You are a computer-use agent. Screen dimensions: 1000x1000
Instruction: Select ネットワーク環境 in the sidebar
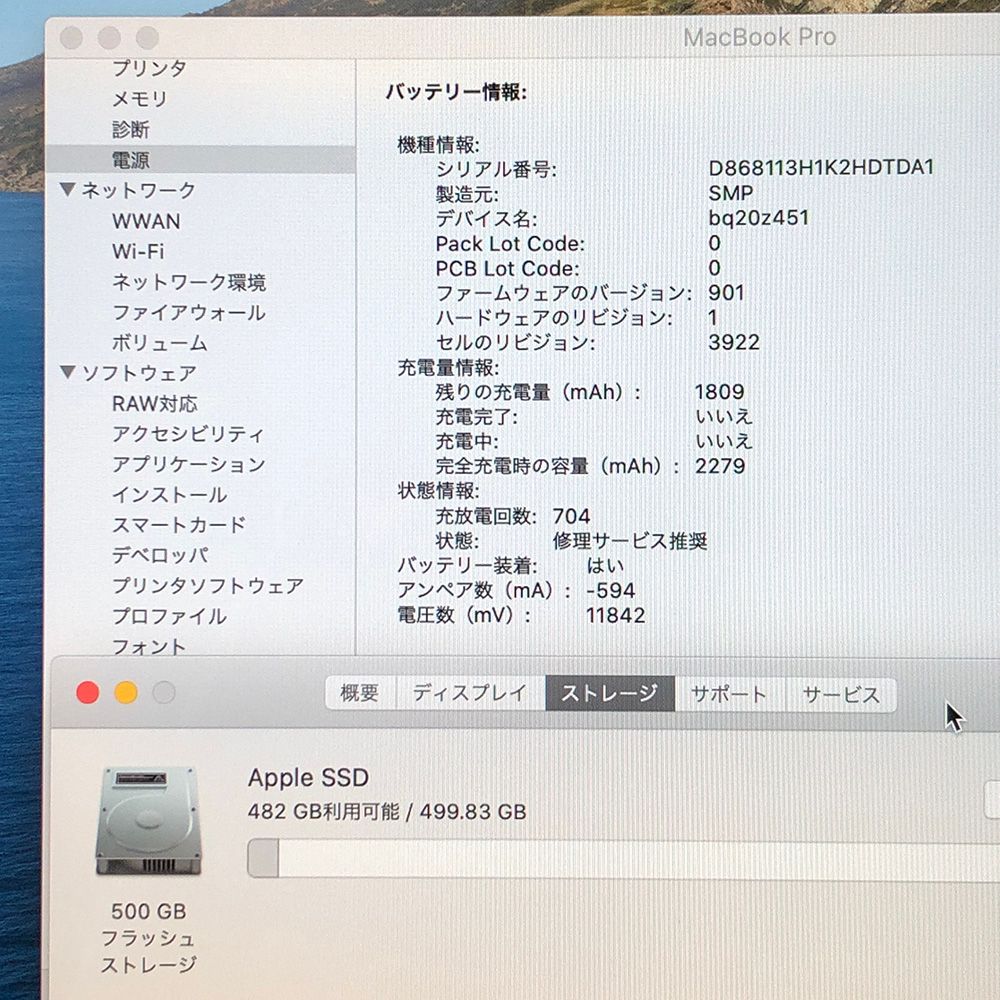[189, 282]
